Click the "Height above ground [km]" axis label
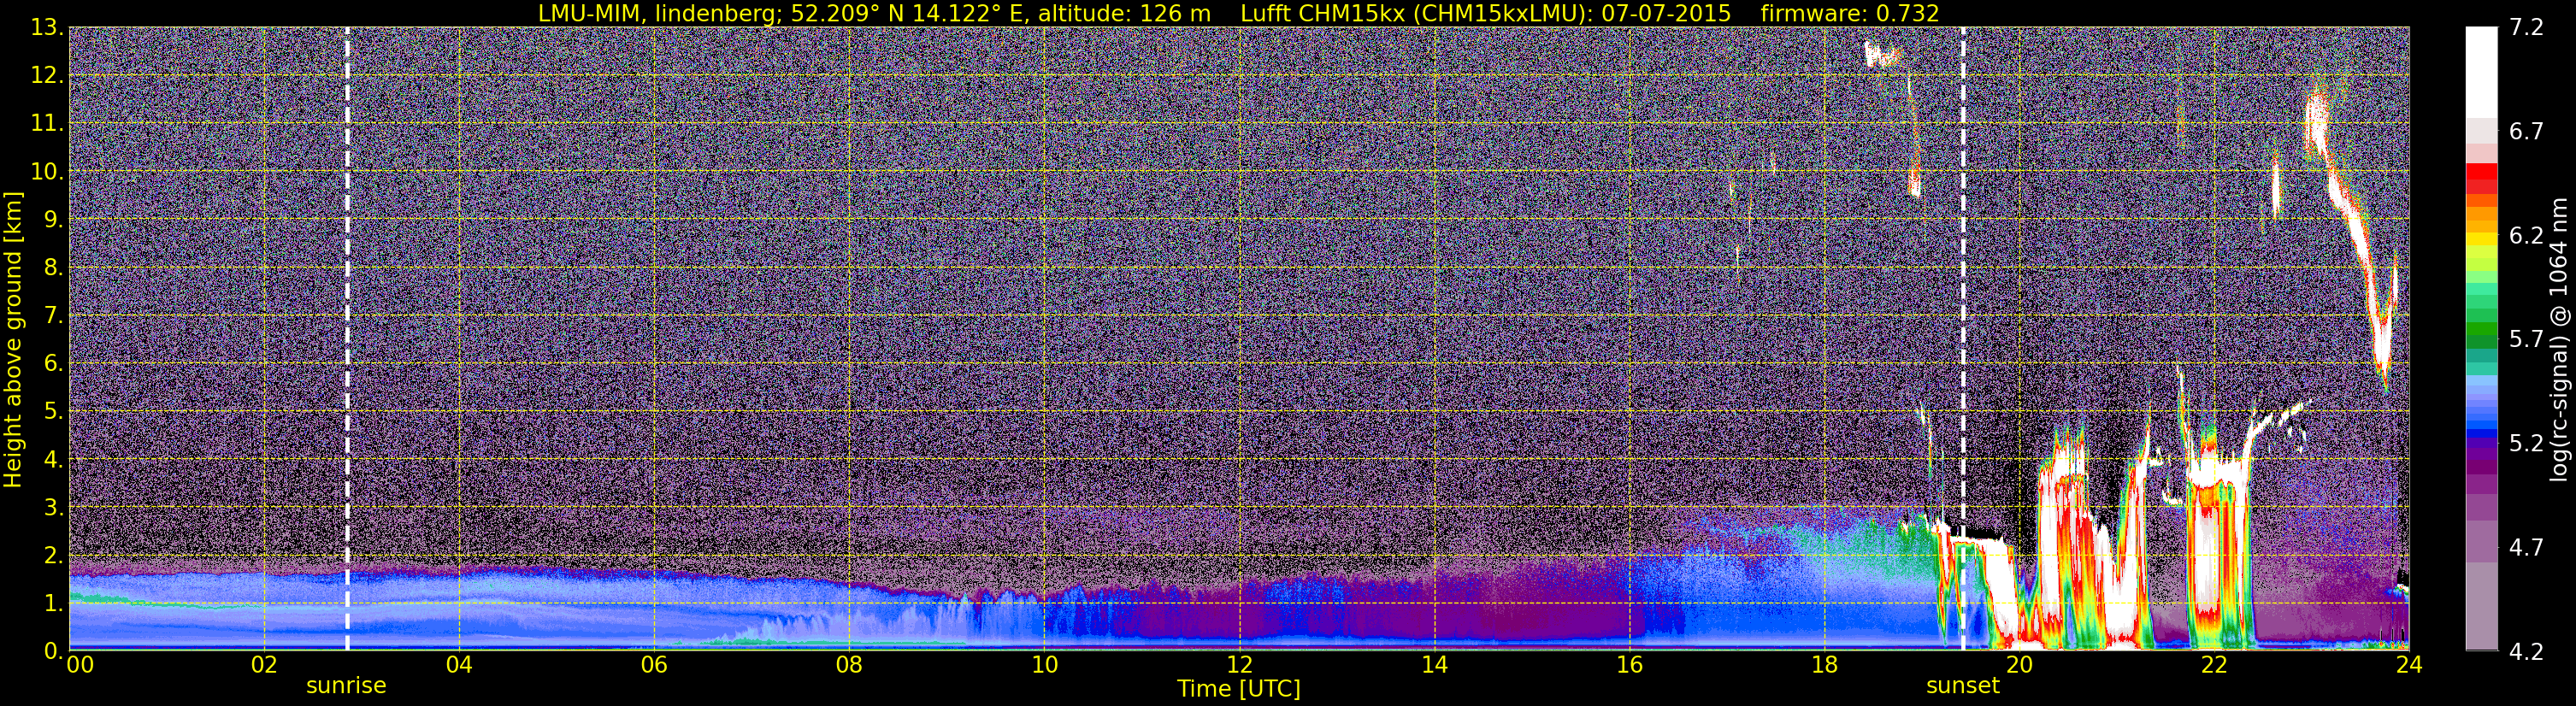The width and height of the screenshot is (2576, 706). pyautogui.click(x=13, y=339)
